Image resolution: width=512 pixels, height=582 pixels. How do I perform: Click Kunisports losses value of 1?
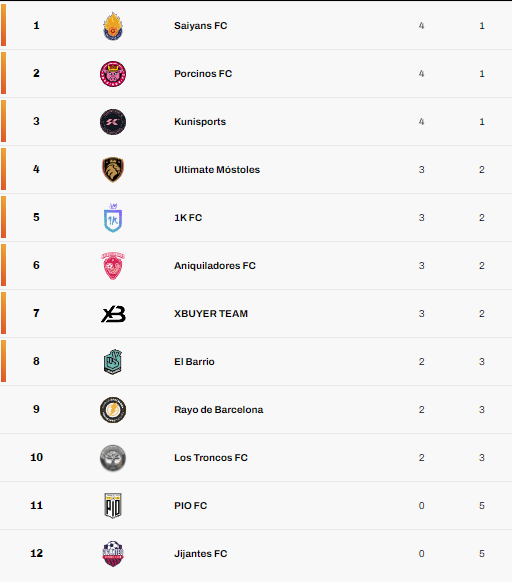[x=482, y=122]
